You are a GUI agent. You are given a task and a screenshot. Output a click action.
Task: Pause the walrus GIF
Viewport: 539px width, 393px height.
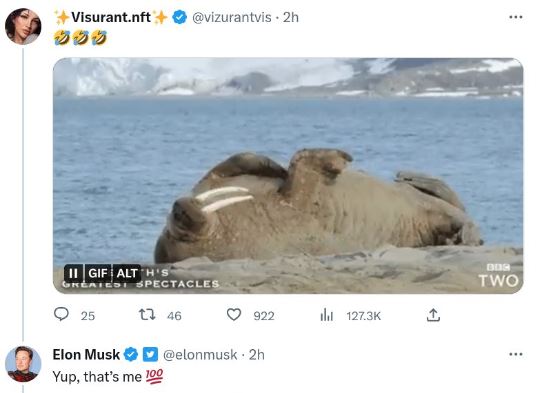[74, 273]
